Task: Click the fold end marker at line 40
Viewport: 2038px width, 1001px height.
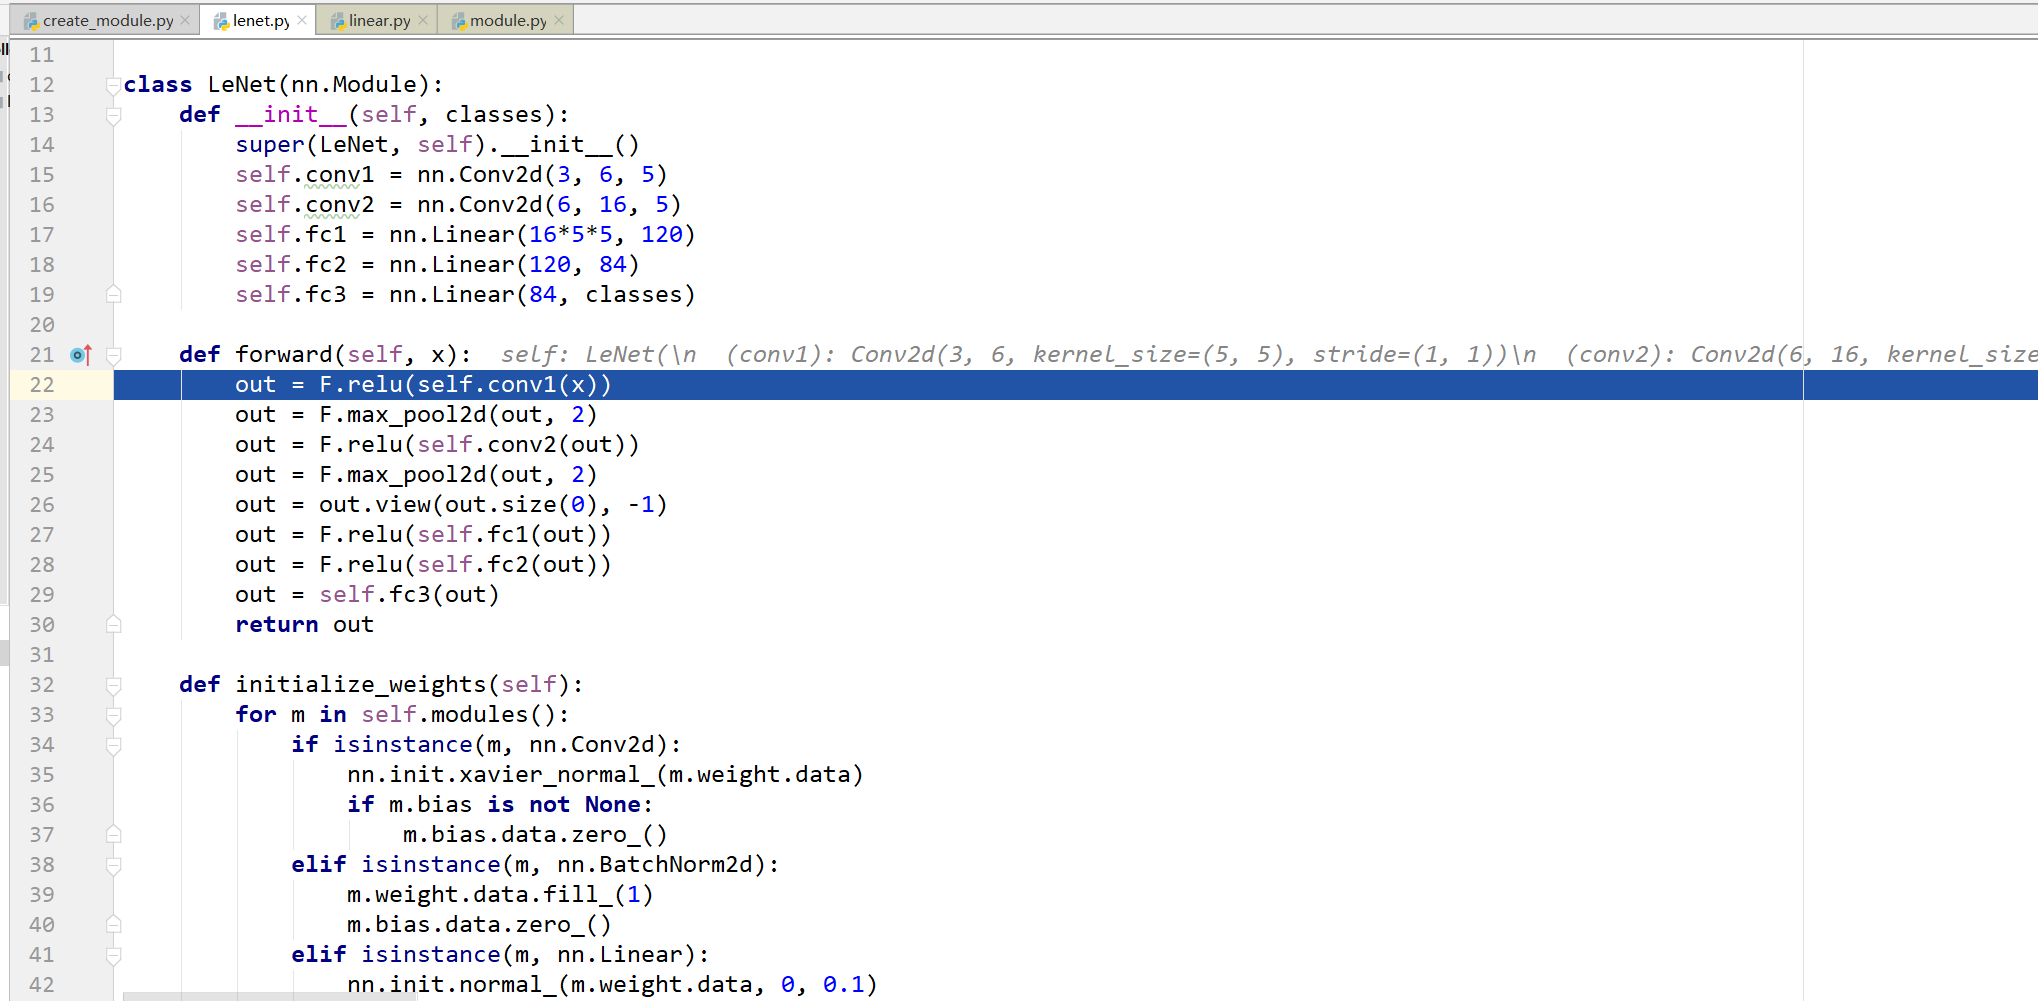Action: point(114,925)
